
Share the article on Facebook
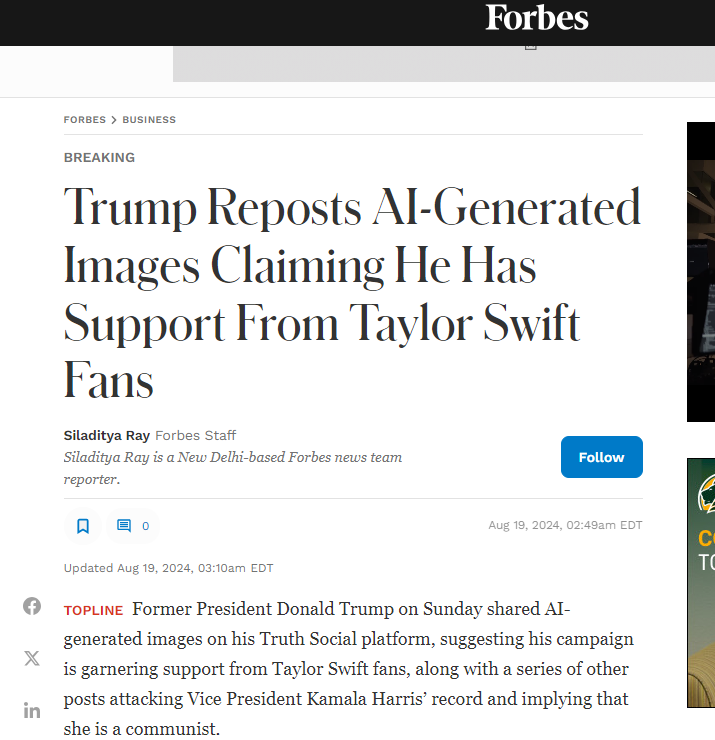point(32,606)
